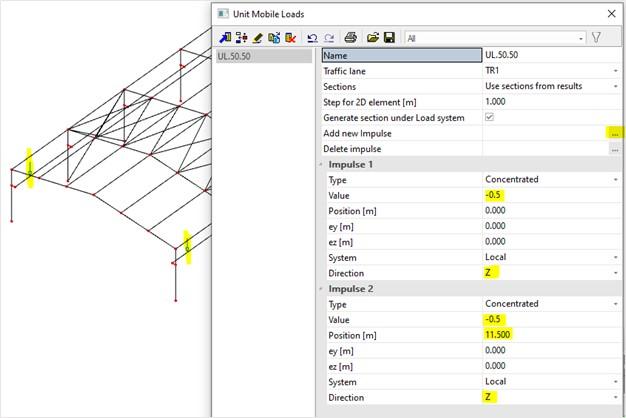Click the Redo arrow icon
This screenshot has width=626, height=418.
click(328, 38)
